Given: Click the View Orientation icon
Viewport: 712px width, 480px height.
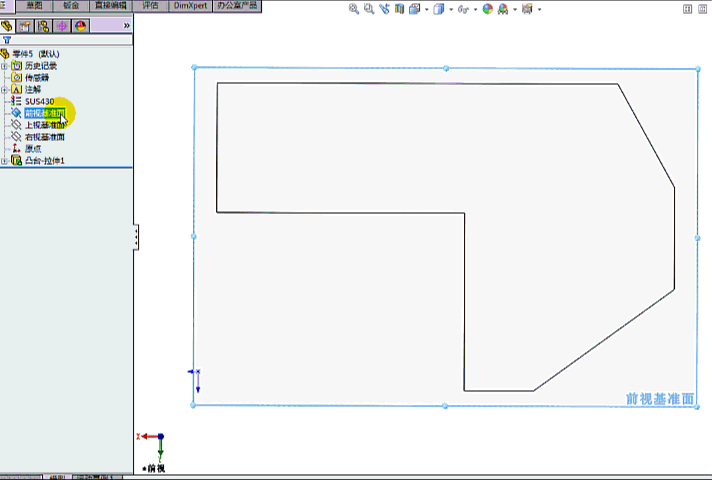Looking at the screenshot, I should point(415,9).
